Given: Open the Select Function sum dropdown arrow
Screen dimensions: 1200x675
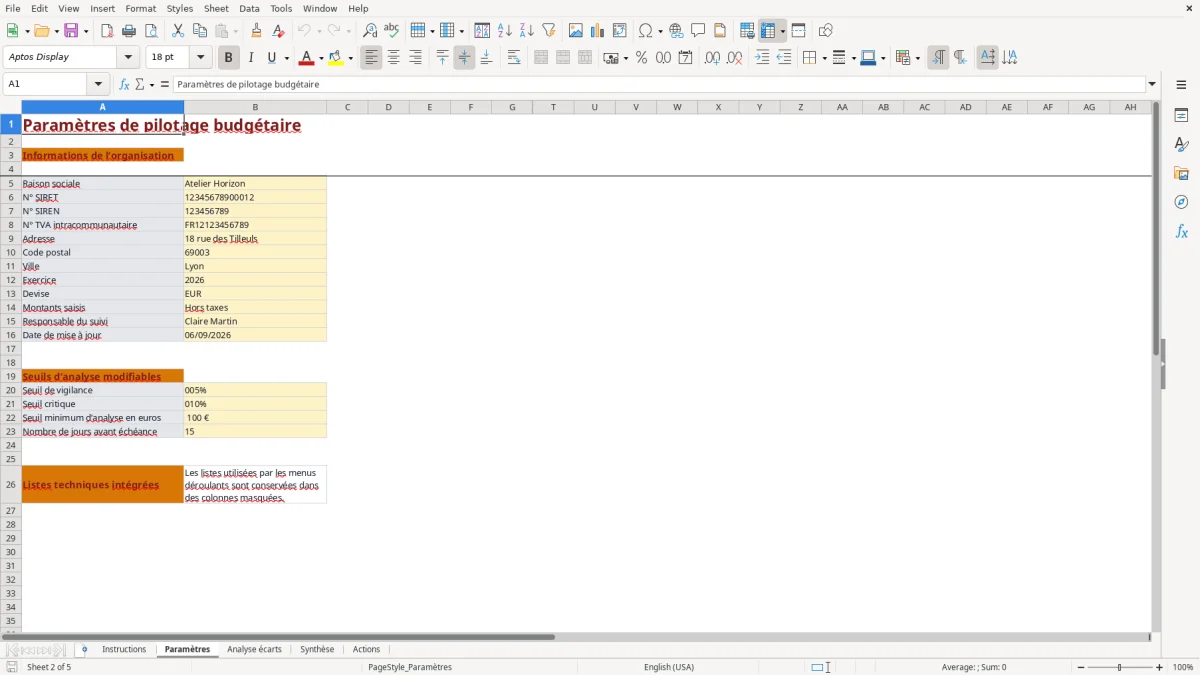Looking at the screenshot, I should pos(152,84).
